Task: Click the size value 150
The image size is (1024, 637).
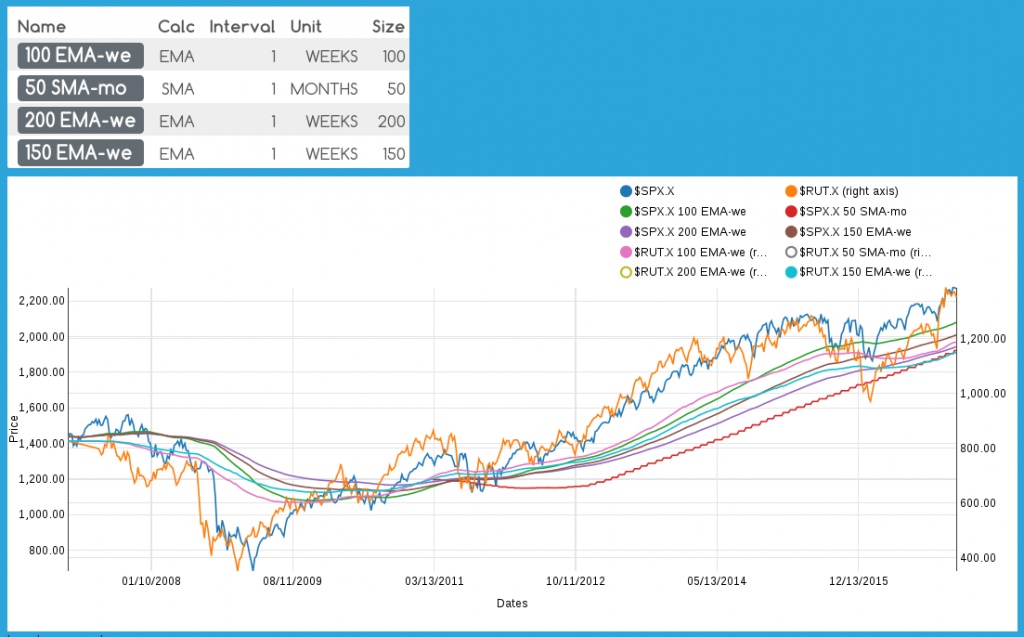Action: pyautogui.click(x=394, y=154)
